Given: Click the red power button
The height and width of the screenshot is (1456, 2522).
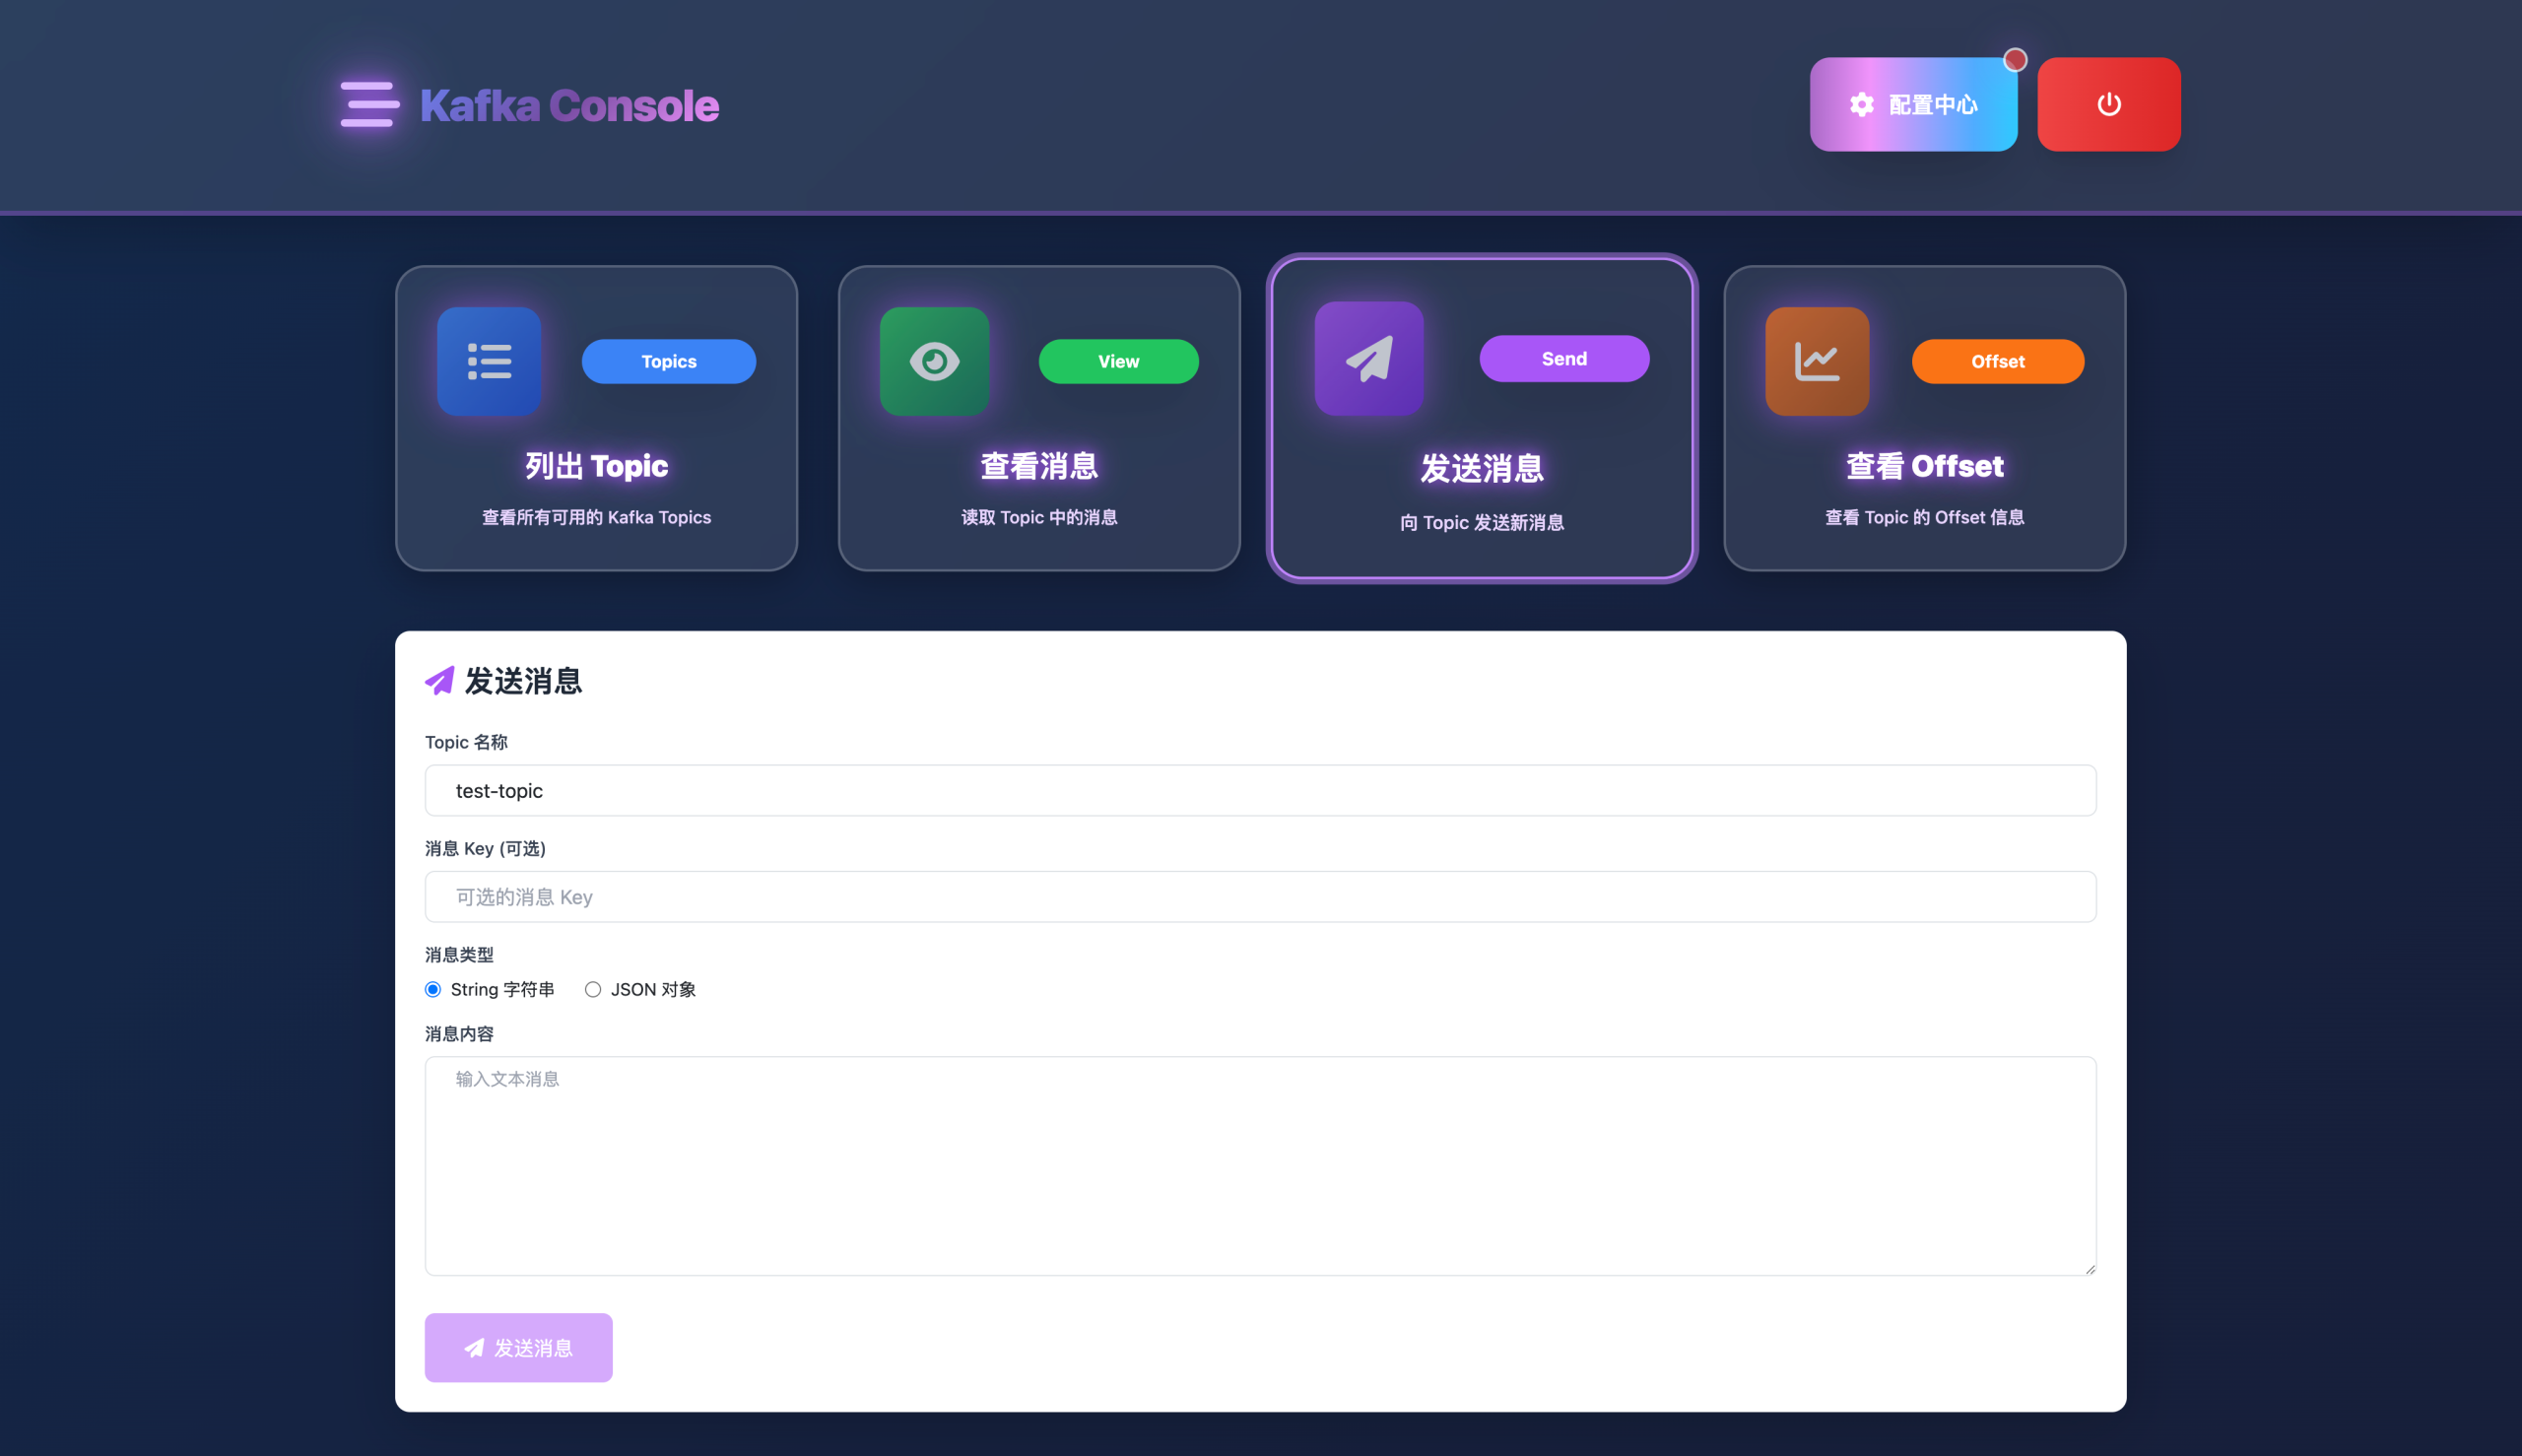Looking at the screenshot, I should [2109, 104].
